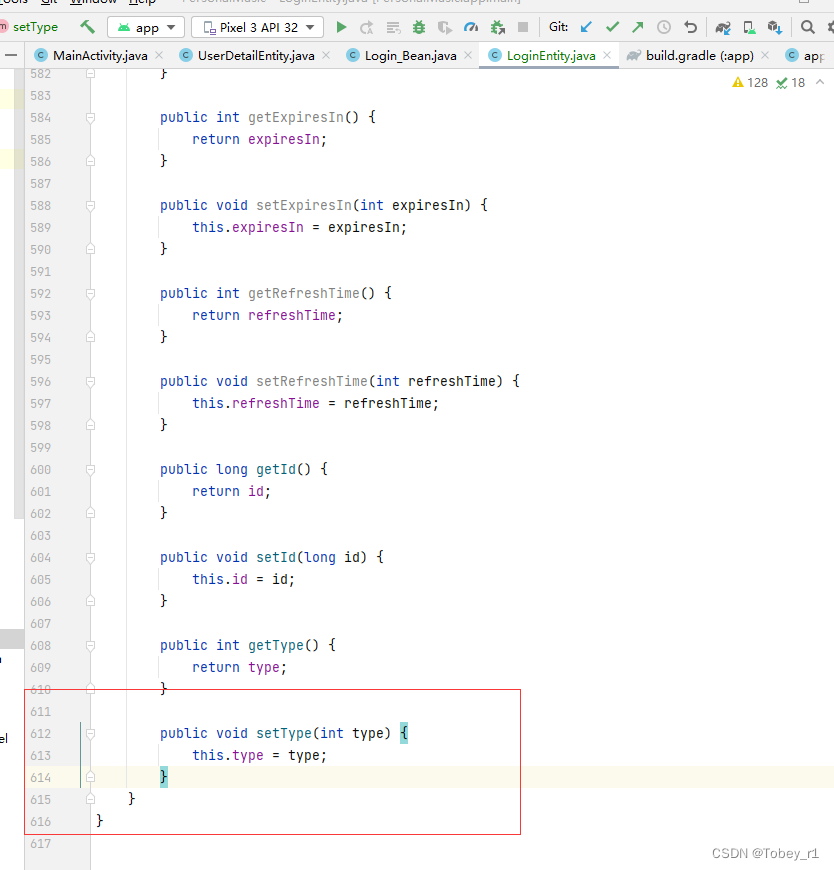Click the getId method name

[x=276, y=469]
